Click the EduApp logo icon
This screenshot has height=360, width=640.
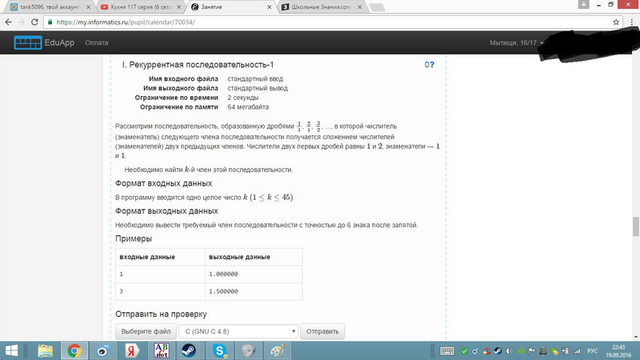click(x=28, y=42)
